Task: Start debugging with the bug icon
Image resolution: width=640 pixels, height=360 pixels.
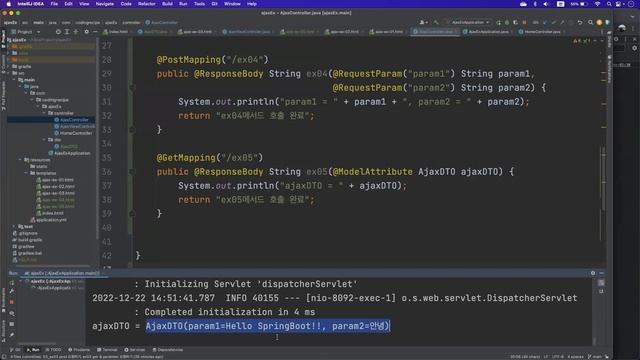Action: pos(507,22)
